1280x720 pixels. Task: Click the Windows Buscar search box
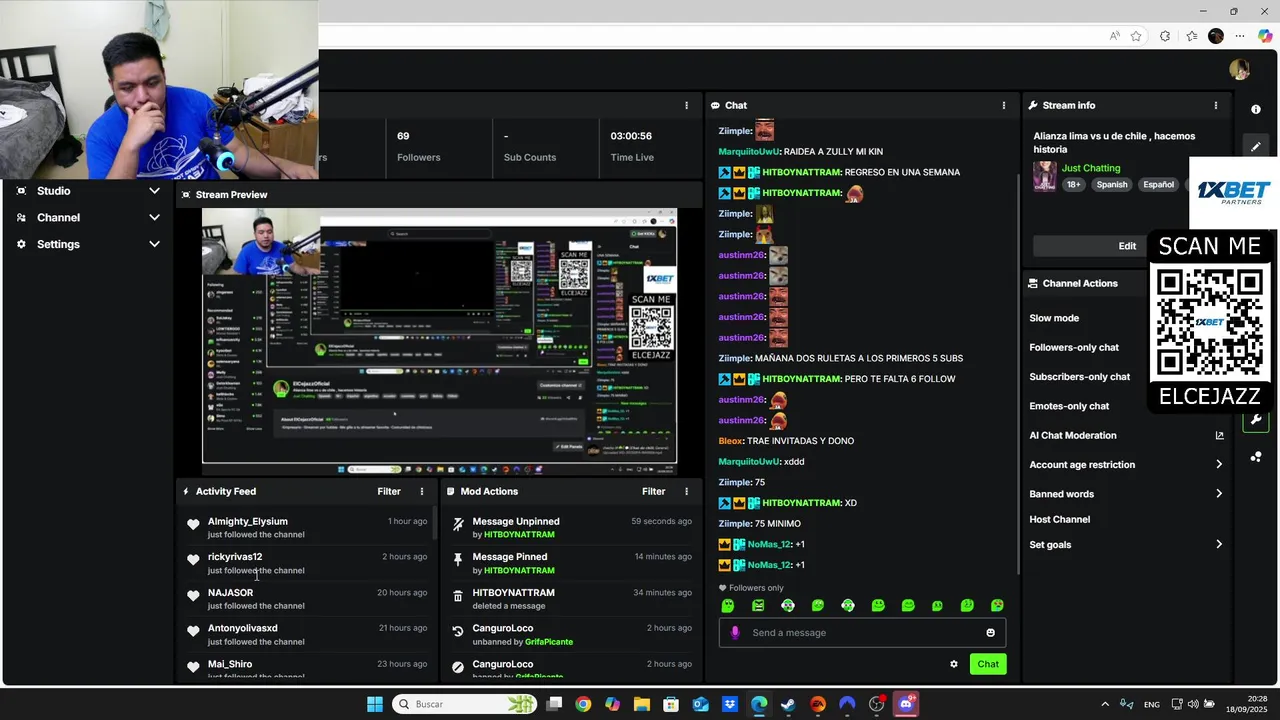tap(464, 704)
